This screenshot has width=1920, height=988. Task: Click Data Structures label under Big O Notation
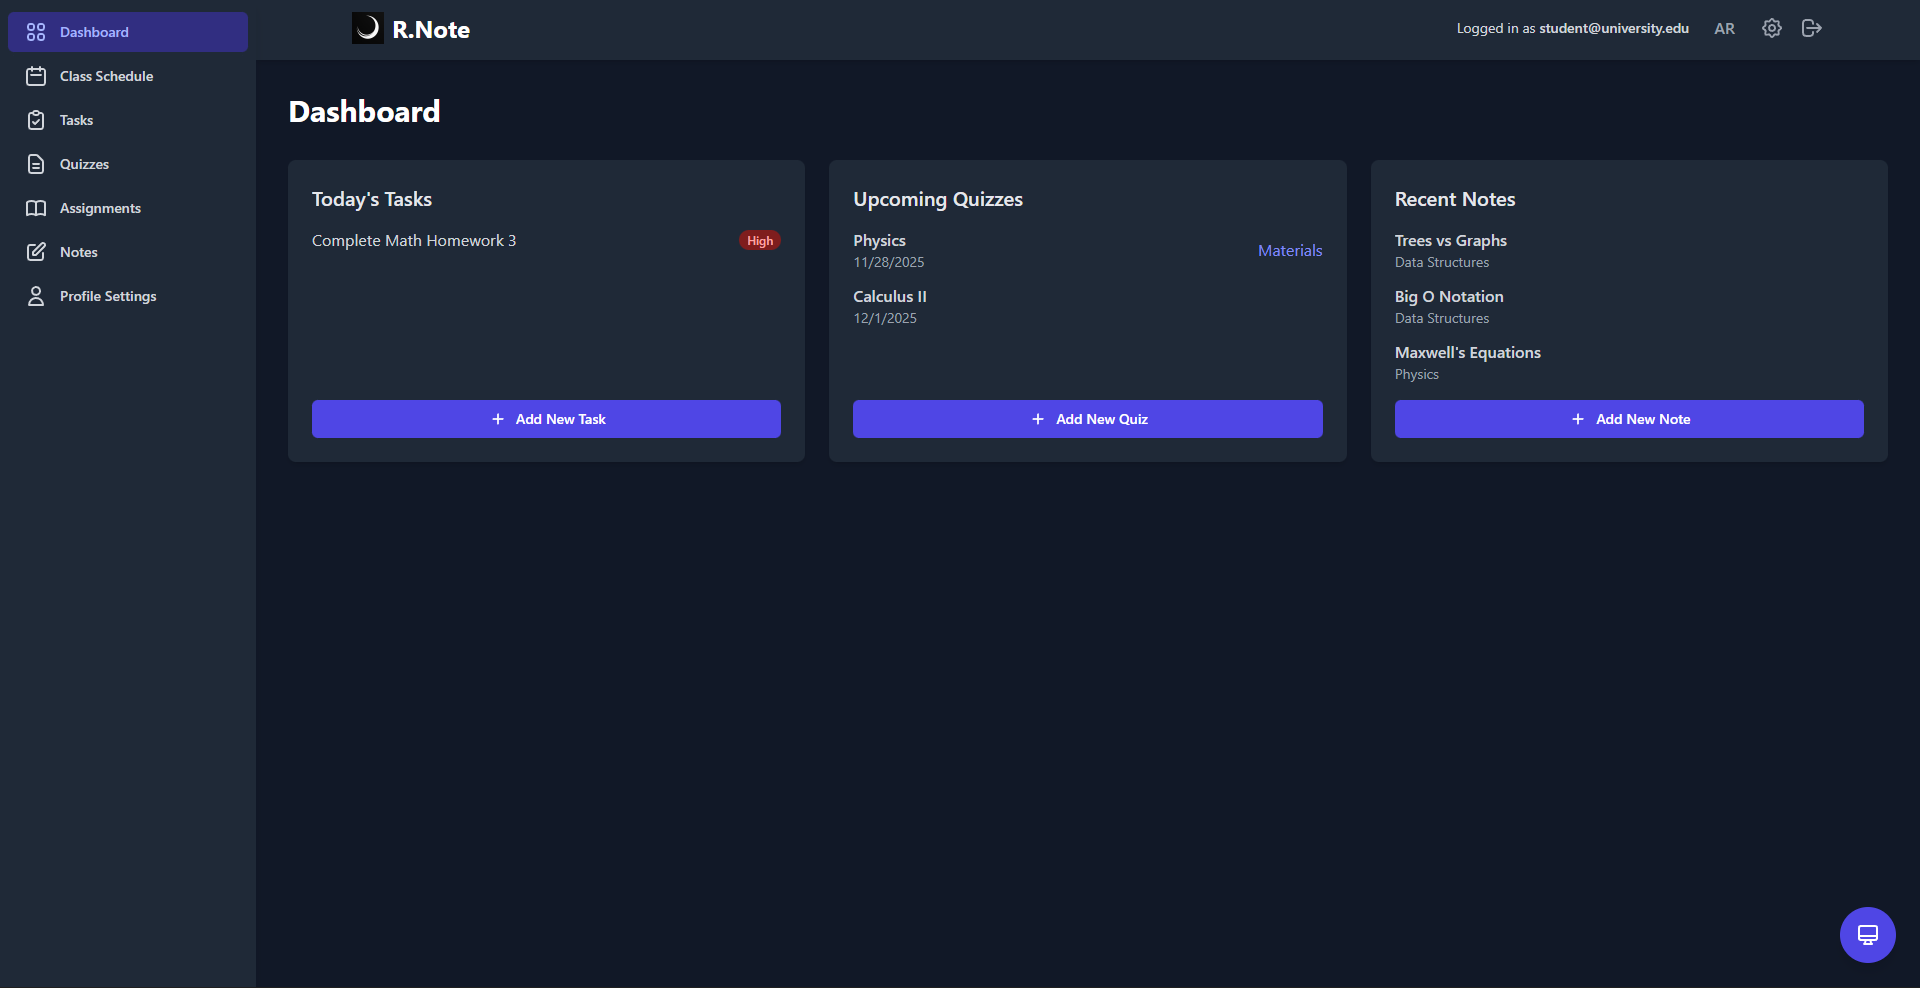(x=1442, y=319)
